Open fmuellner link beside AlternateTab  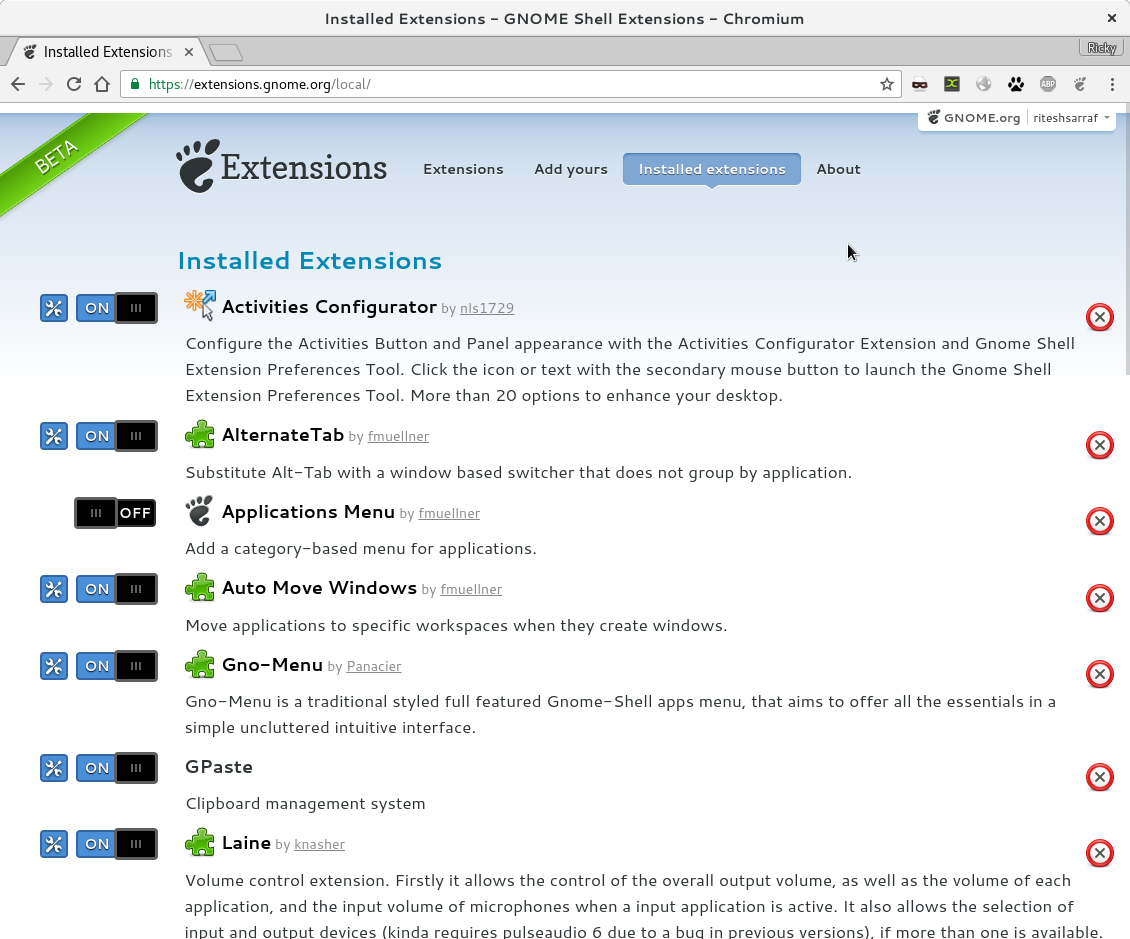[399, 437]
